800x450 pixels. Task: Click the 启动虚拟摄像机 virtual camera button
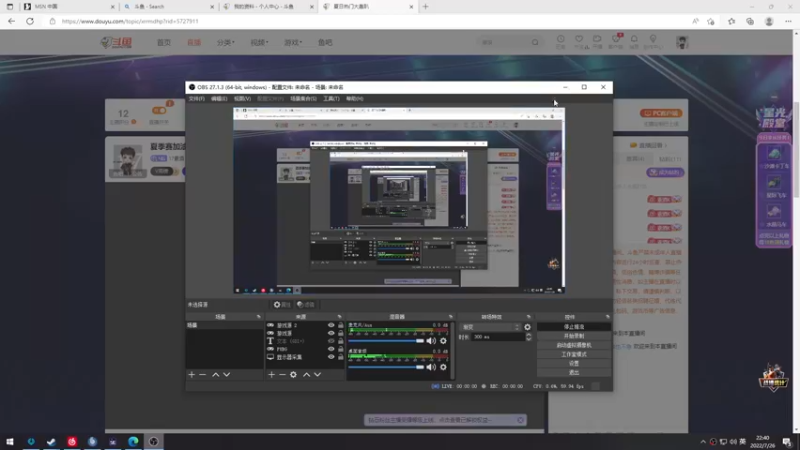click(x=574, y=345)
